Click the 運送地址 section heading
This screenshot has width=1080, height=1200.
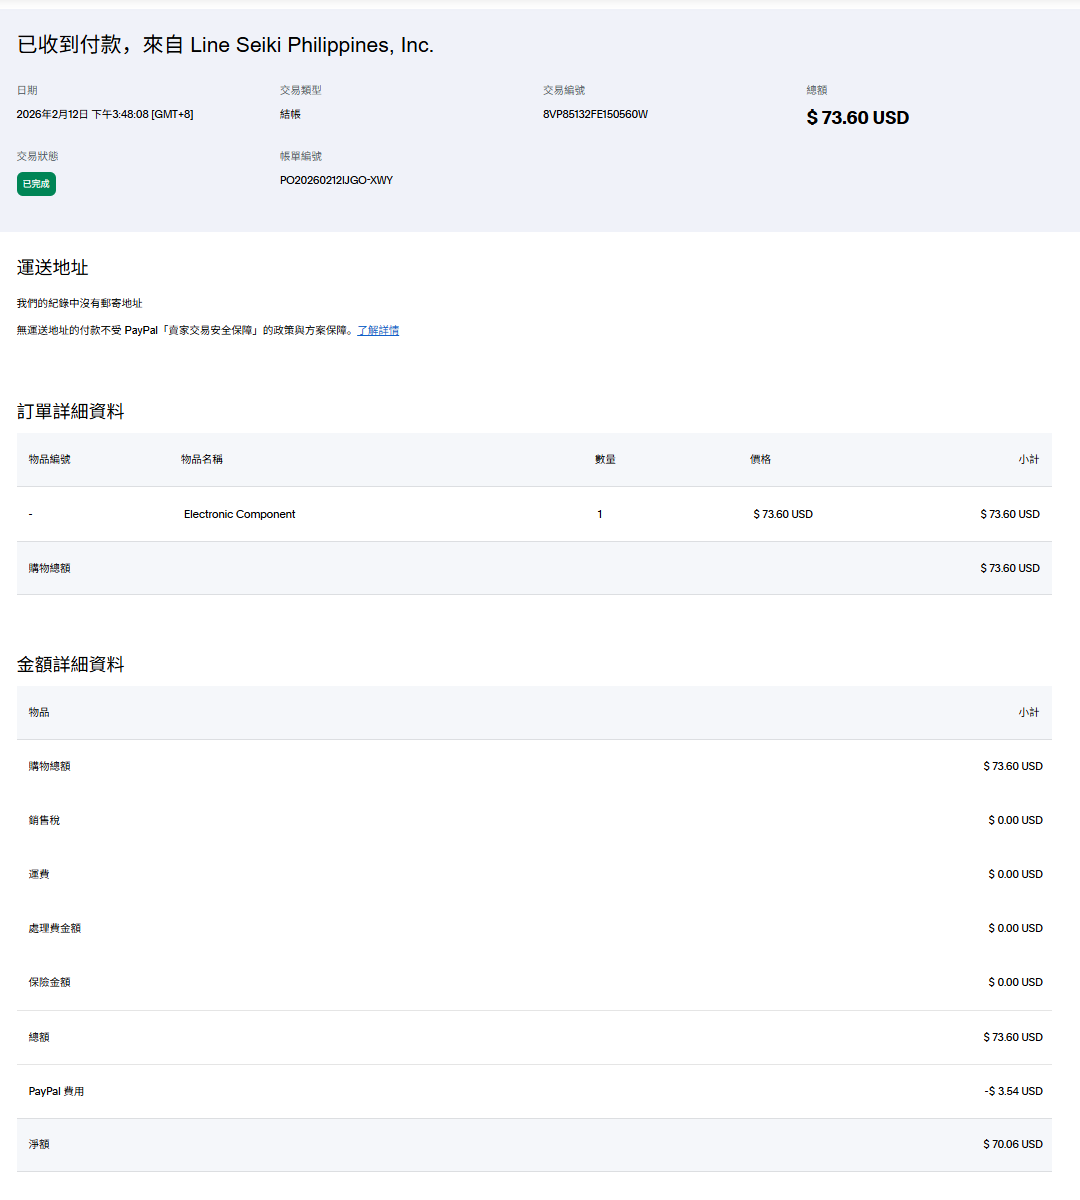coord(52,267)
